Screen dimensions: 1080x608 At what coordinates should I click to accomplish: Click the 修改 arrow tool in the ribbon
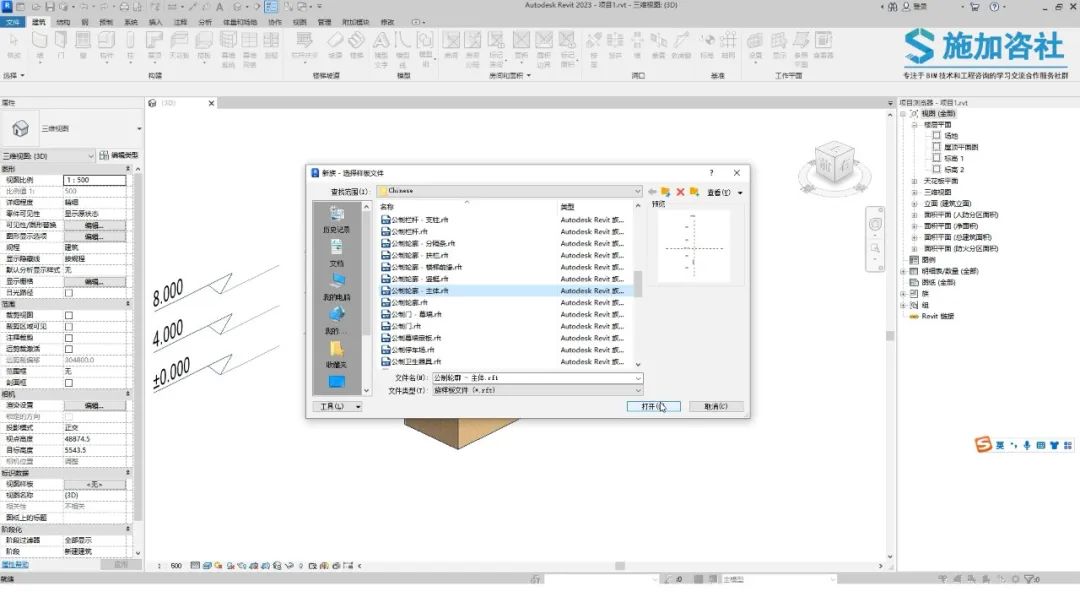pos(13,43)
